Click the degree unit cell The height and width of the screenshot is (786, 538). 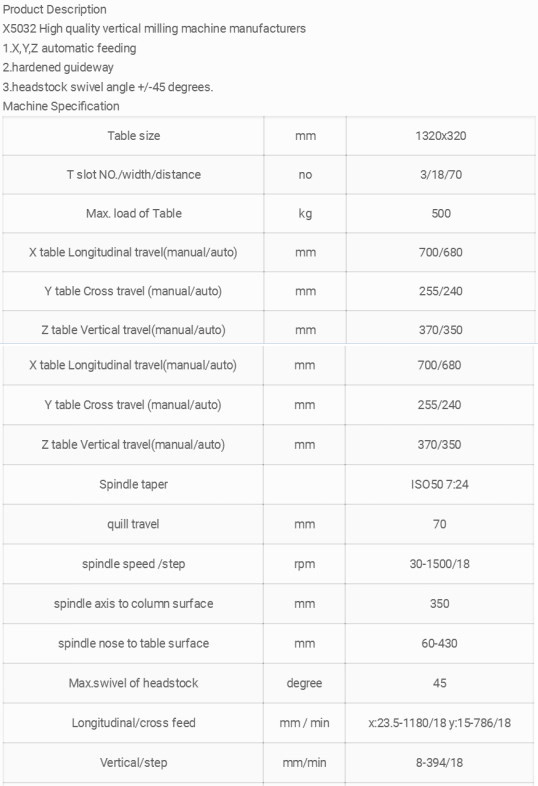(x=304, y=683)
